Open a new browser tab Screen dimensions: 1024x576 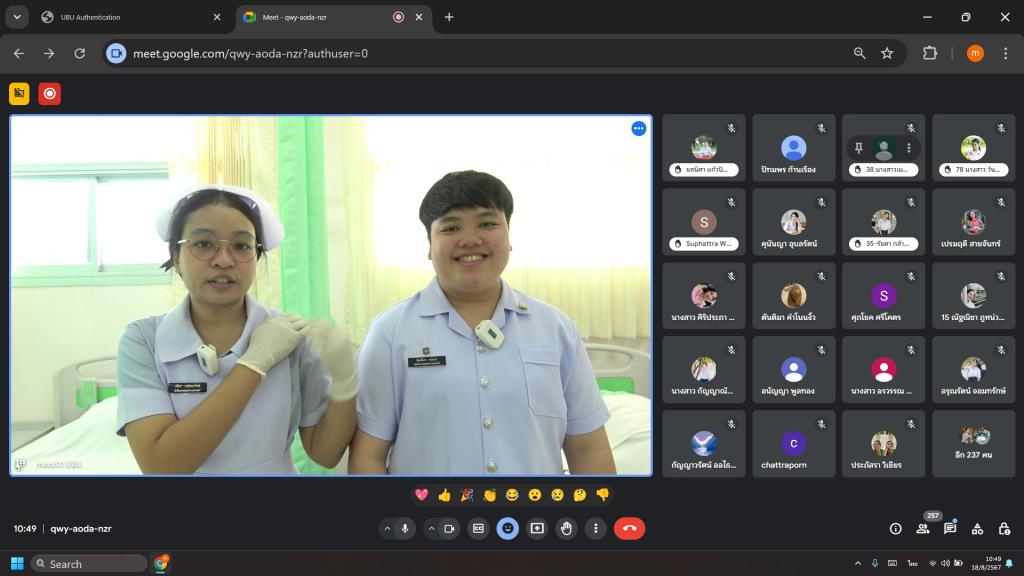[449, 17]
